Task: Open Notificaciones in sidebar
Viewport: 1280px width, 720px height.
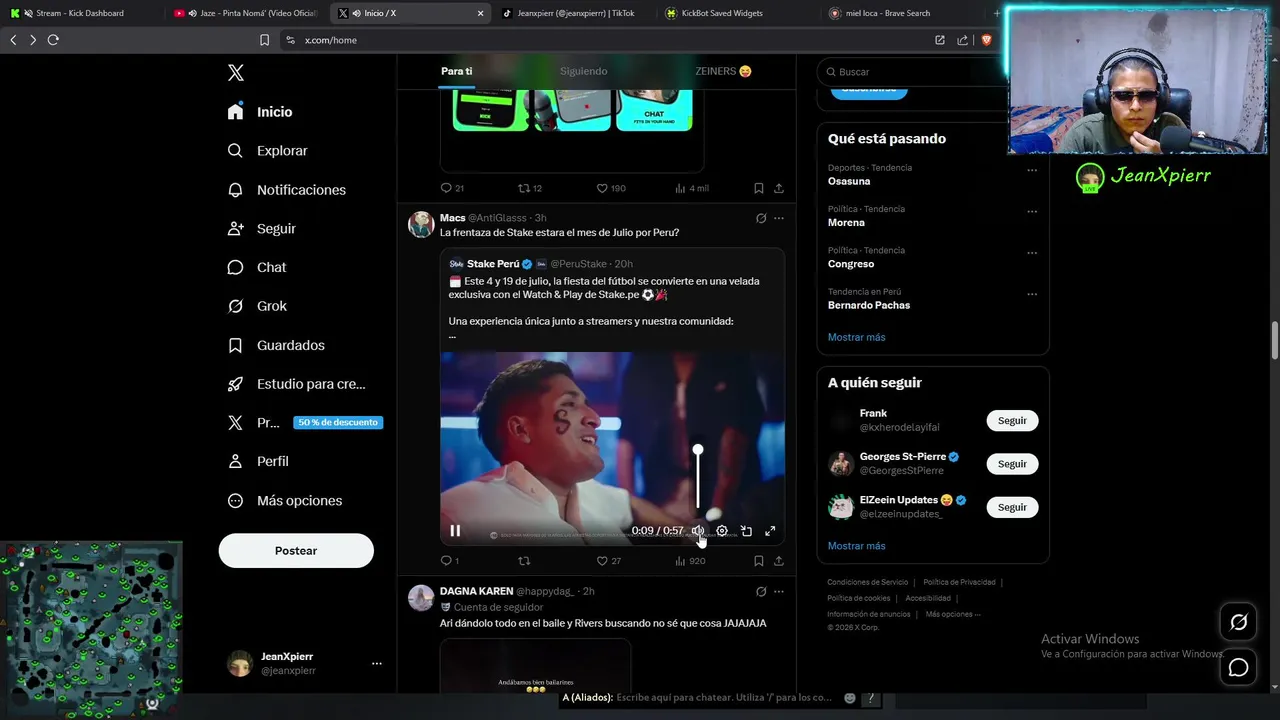Action: tap(286, 190)
